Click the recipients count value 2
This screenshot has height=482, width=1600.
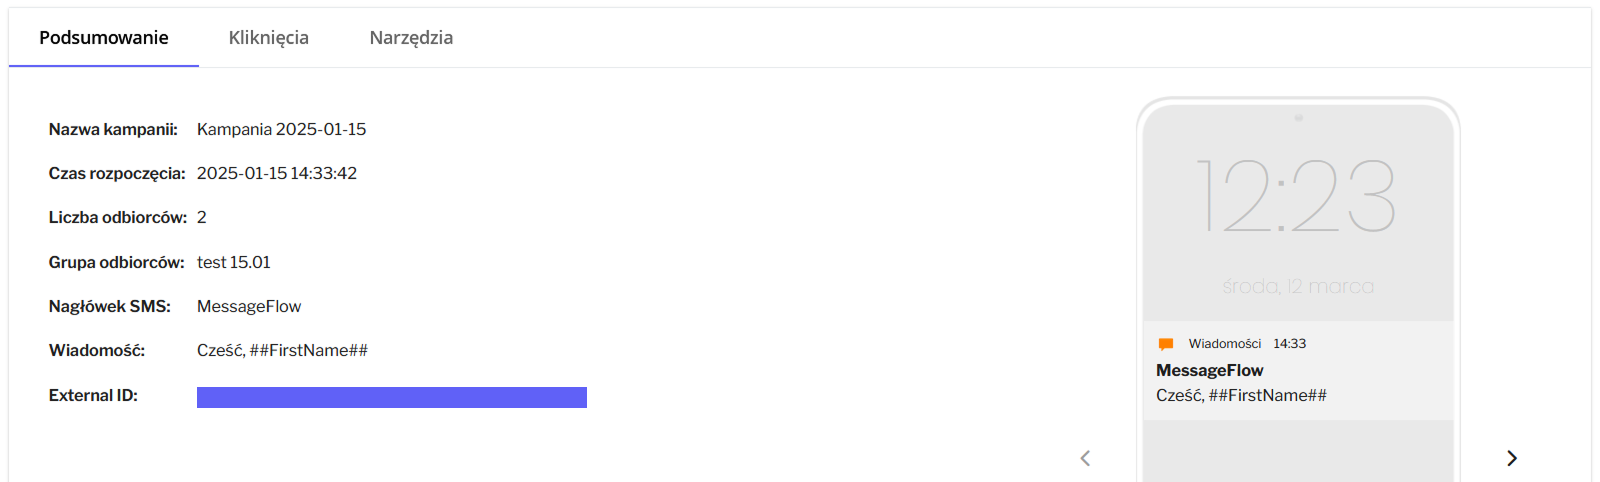click(202, 217)
